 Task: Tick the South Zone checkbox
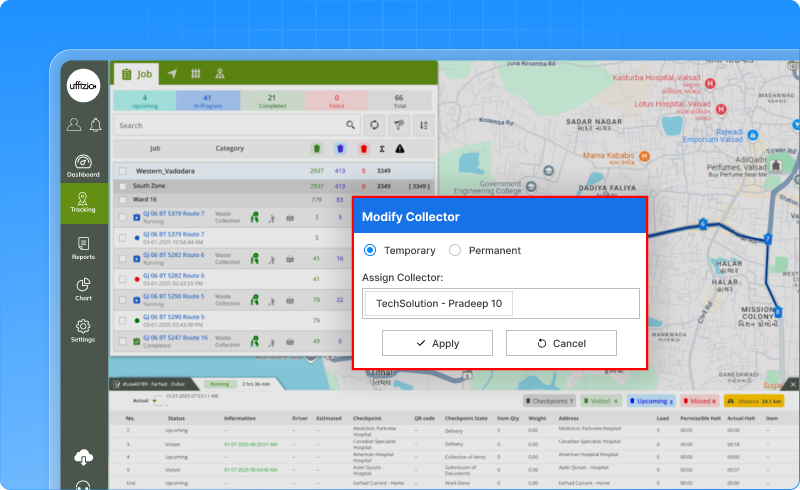123,186
